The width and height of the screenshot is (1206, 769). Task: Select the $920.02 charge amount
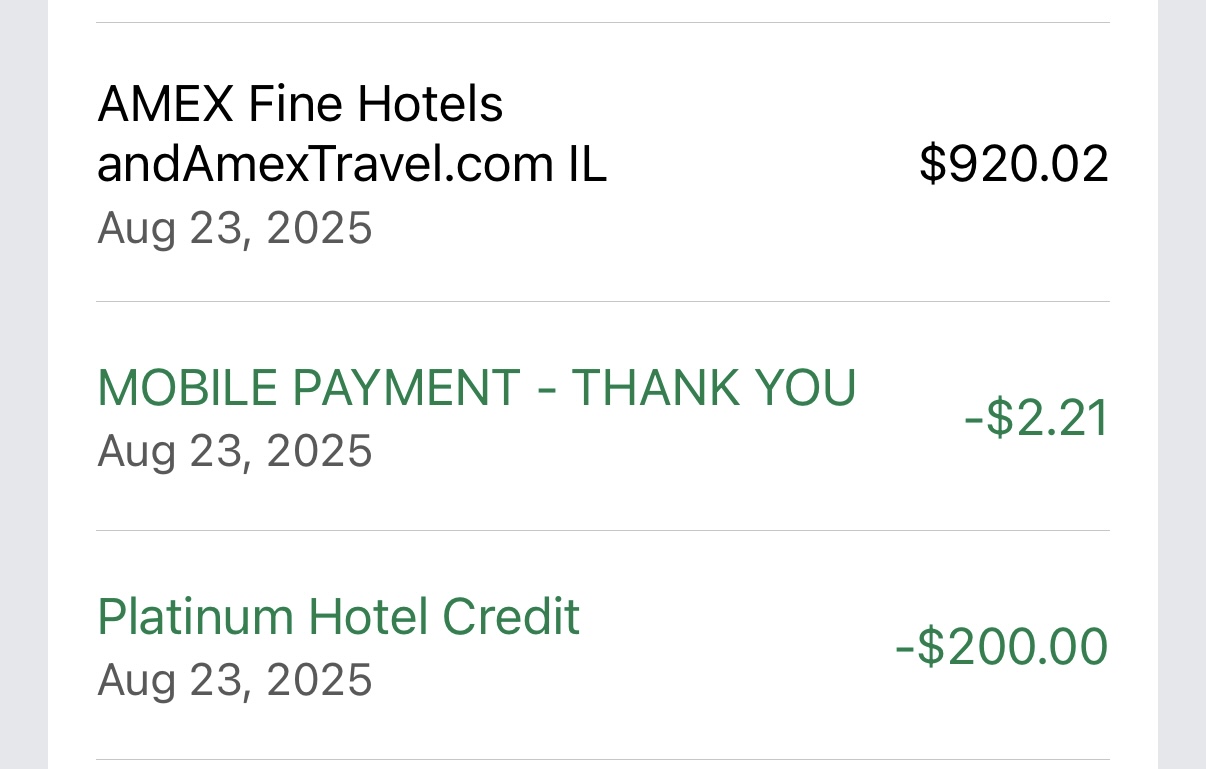pos(1013,164)
